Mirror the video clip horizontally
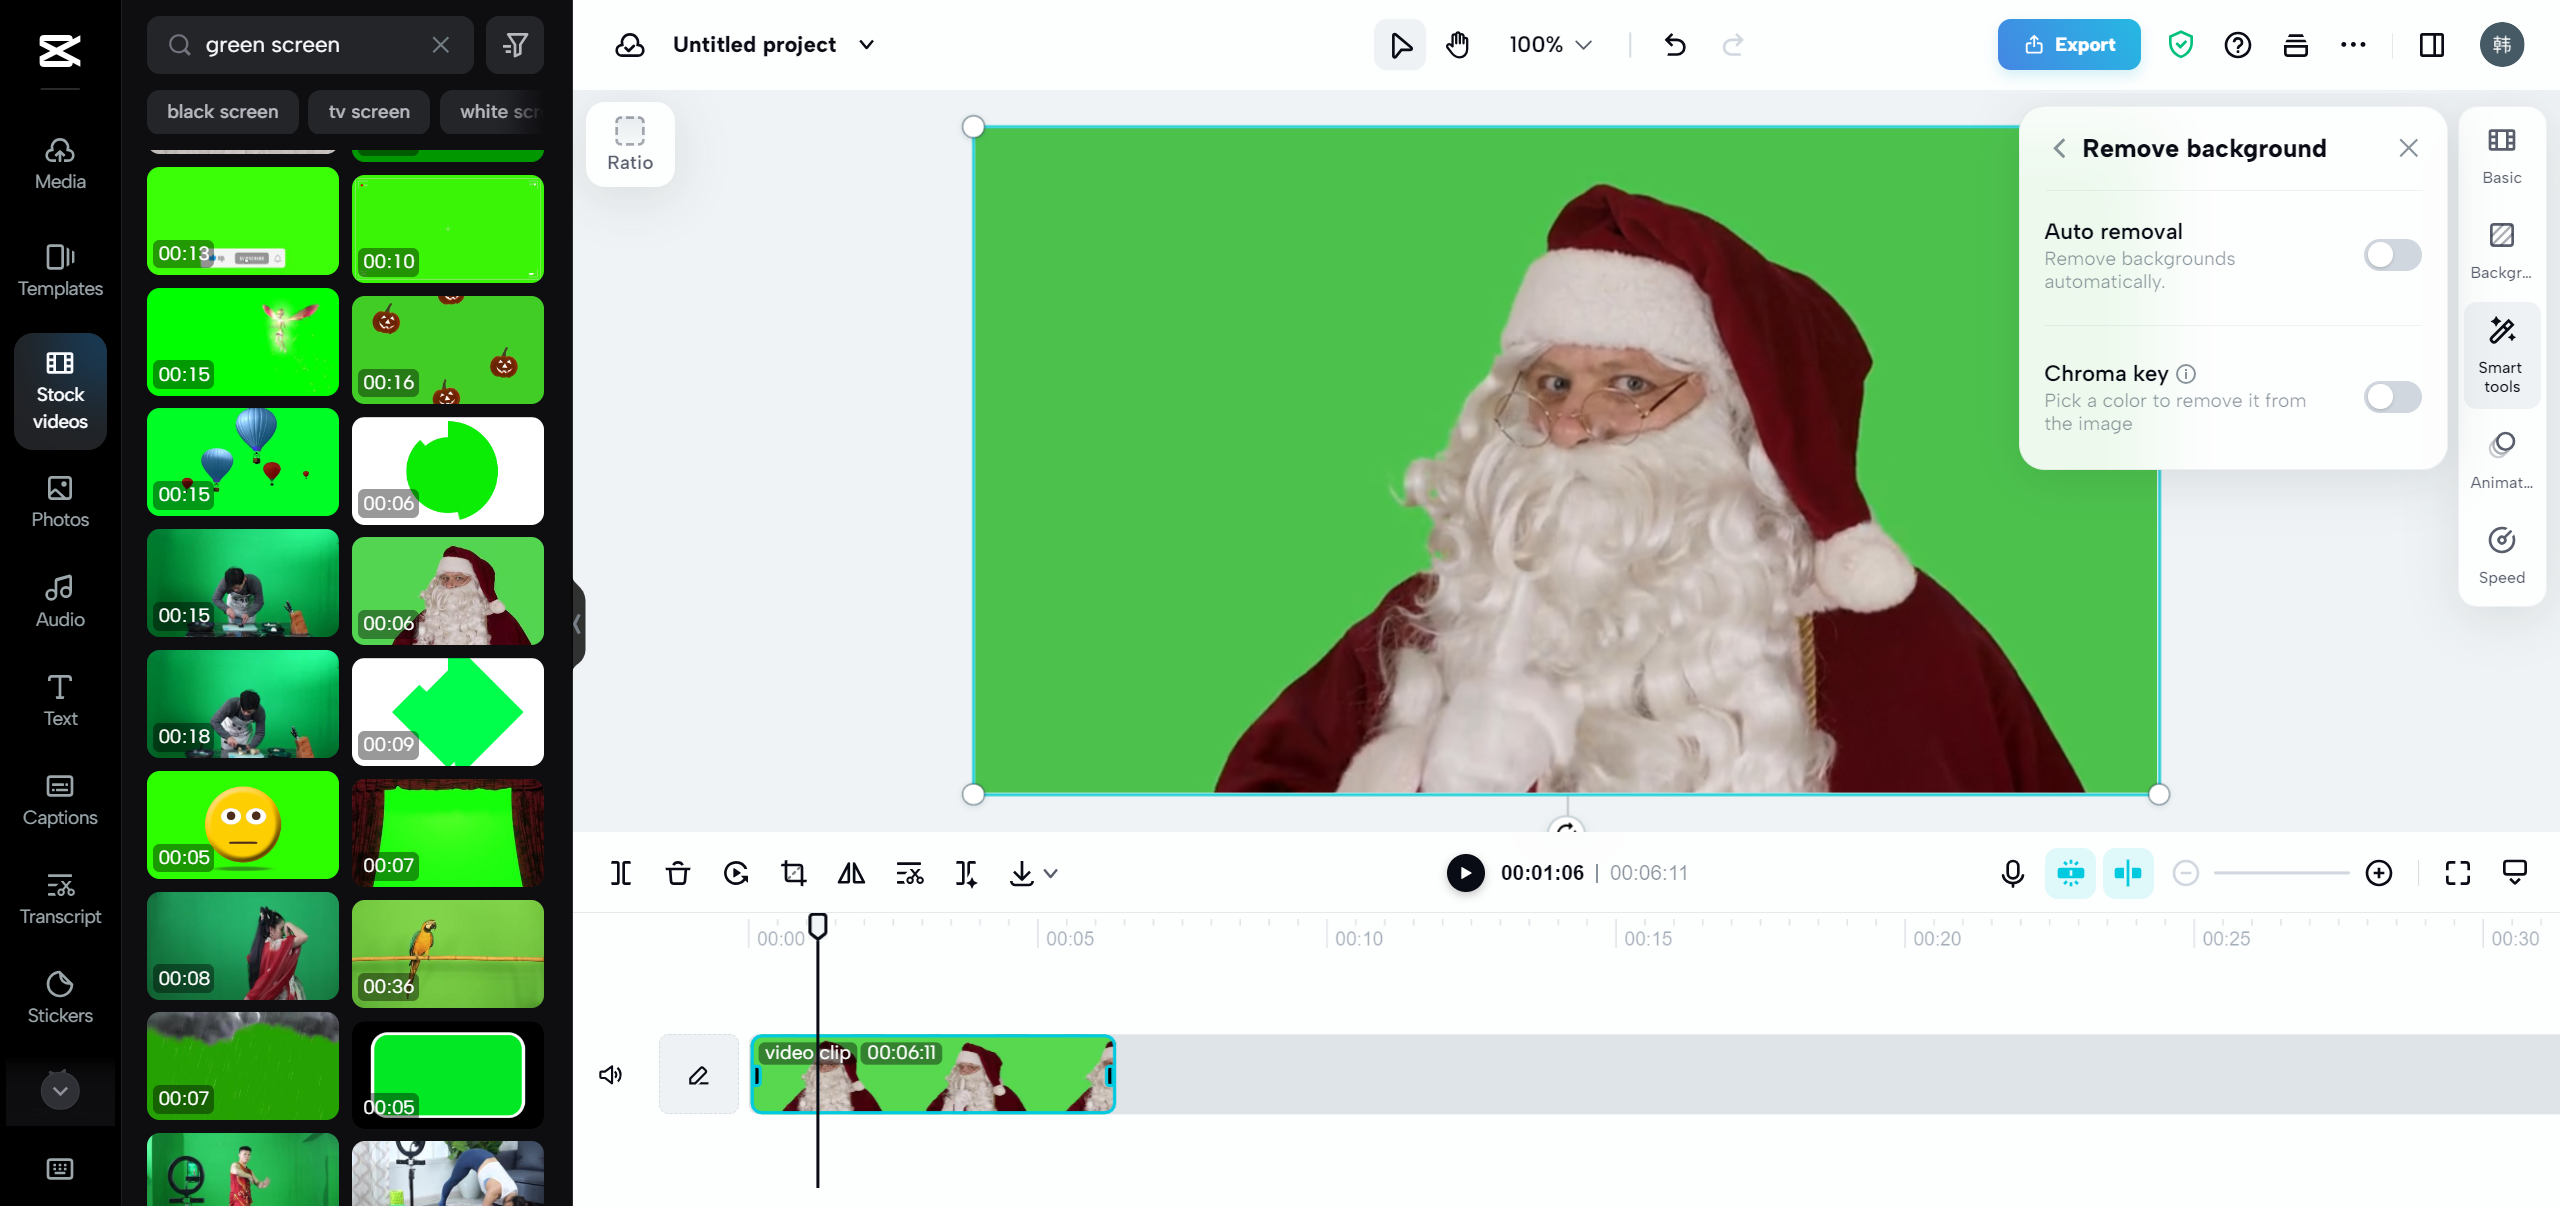 pyautogui.click(x=851, y=873)
